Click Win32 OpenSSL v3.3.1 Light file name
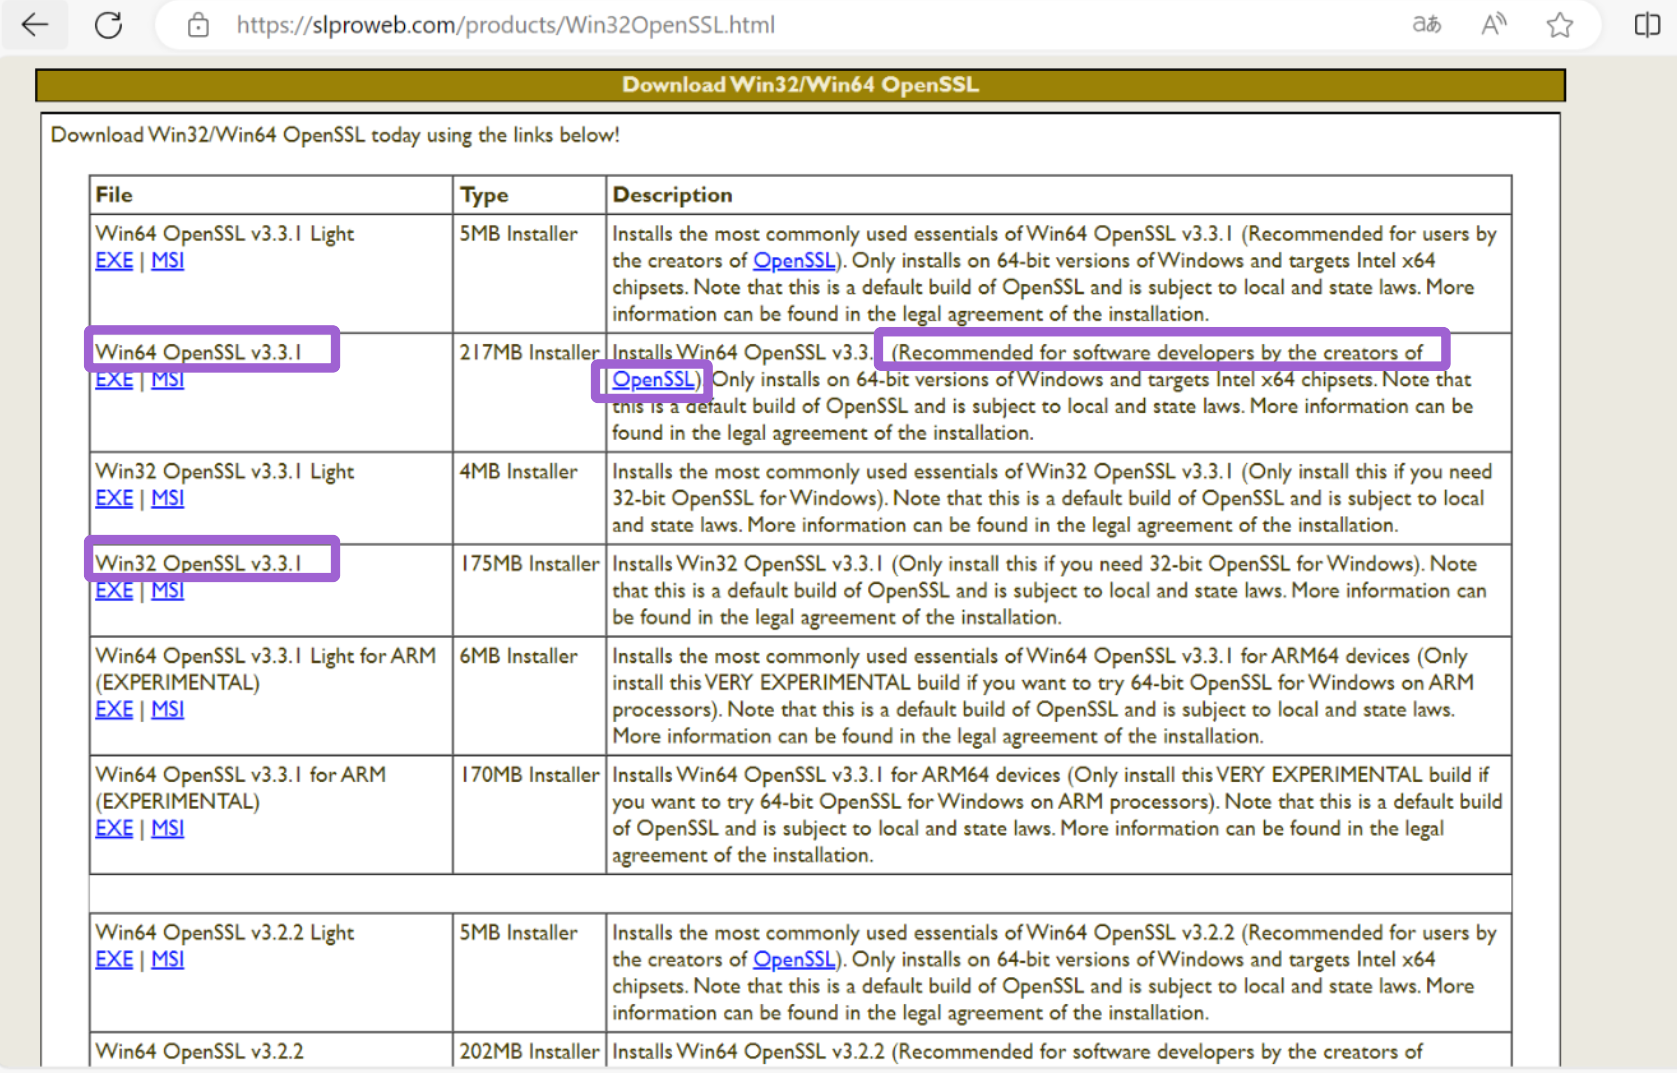 point(225,472)
